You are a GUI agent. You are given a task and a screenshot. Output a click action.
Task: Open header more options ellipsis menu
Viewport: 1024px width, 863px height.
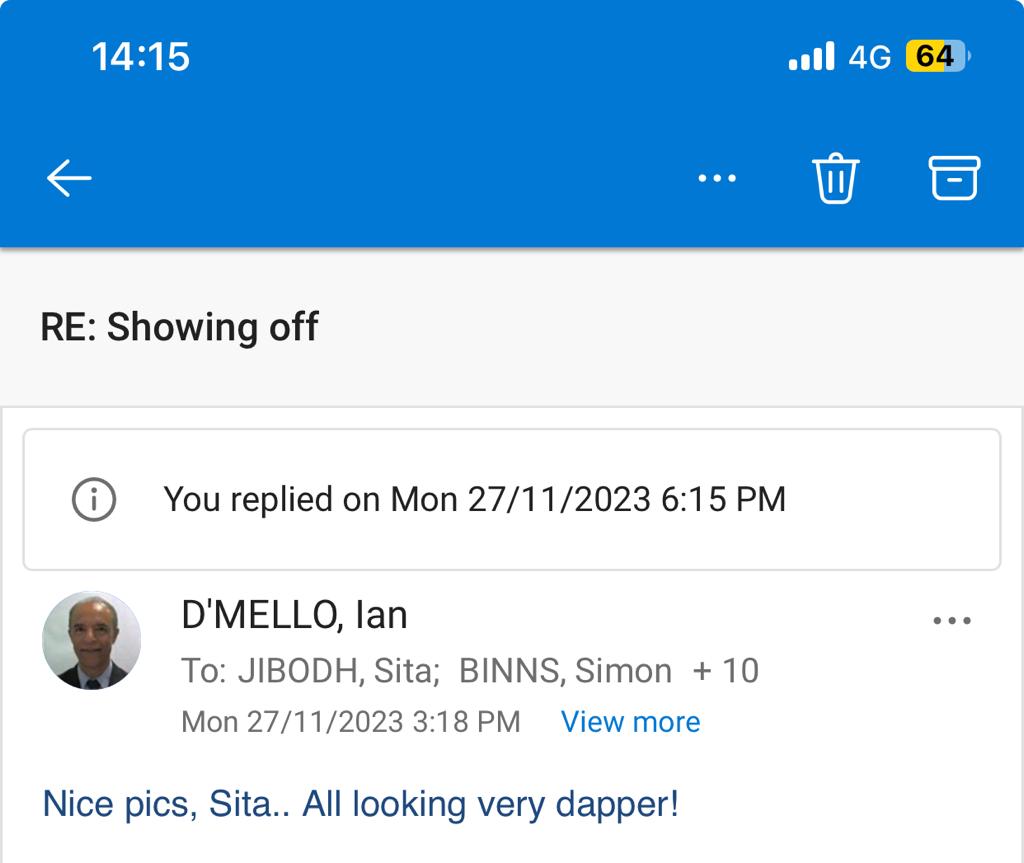click(717, 179)
